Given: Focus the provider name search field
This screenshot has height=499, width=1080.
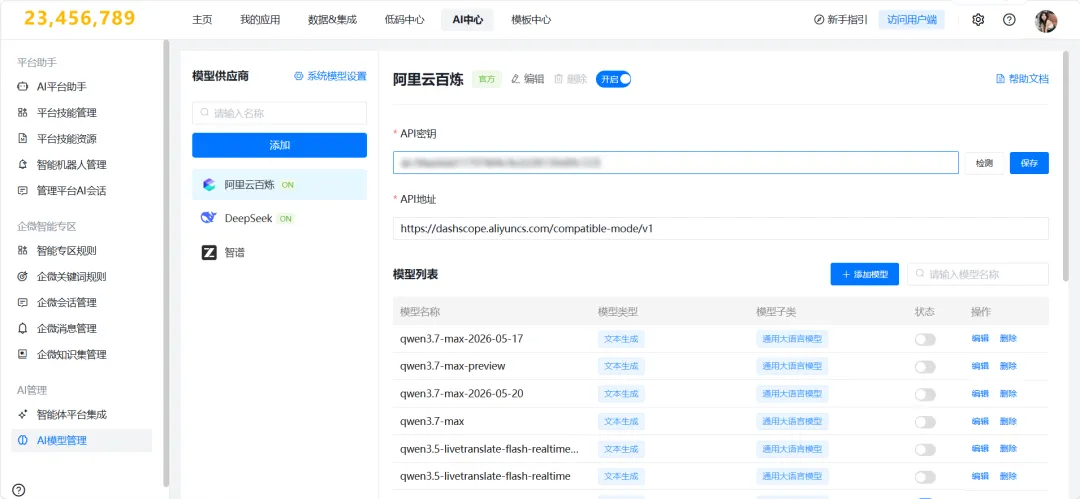Looking at the screenshot, I should (x=280, y=113).
